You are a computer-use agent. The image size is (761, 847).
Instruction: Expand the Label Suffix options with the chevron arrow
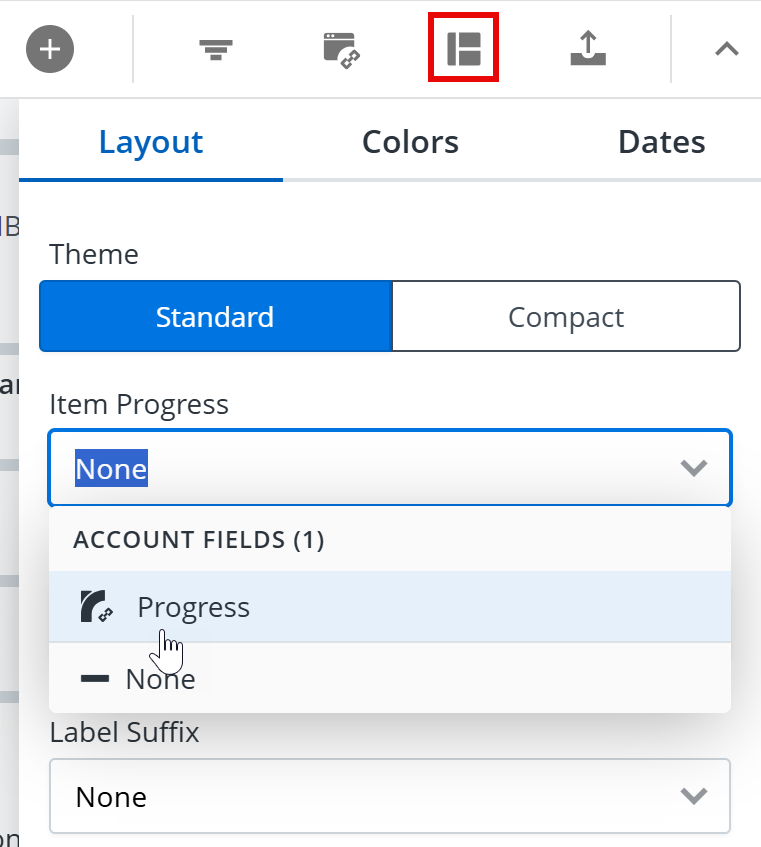[694, 796]
